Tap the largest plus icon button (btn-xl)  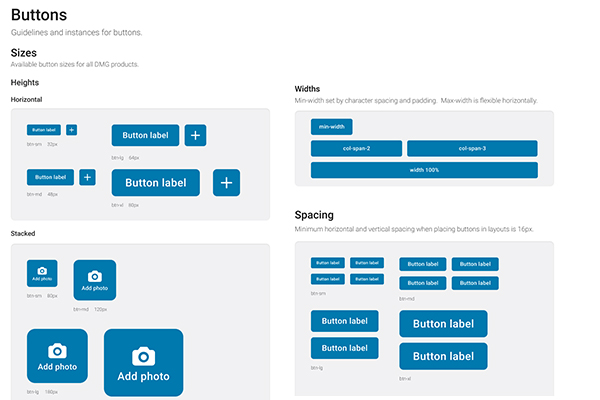[226, 182]
